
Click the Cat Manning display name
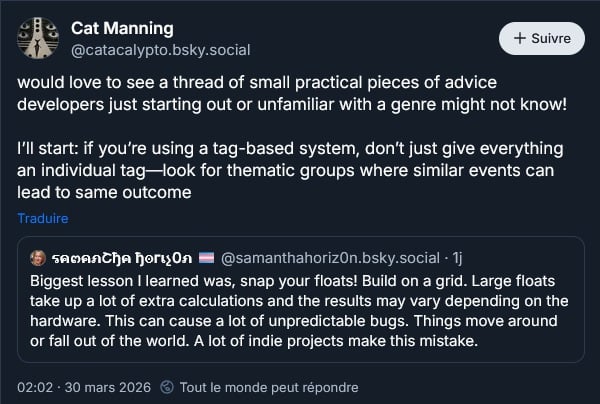tap(122, 28)
